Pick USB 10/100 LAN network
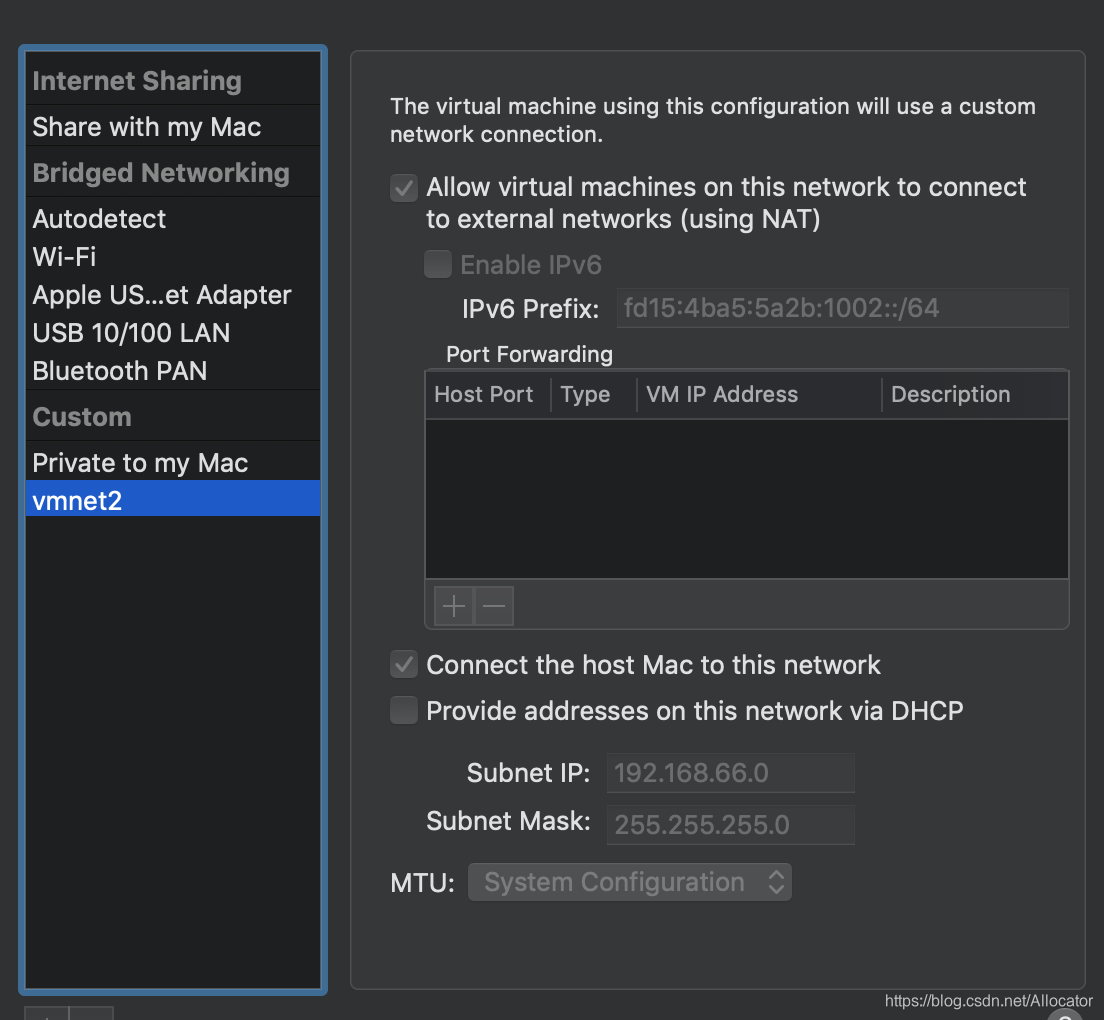1104x1020 pixels. tap(172, 333)
